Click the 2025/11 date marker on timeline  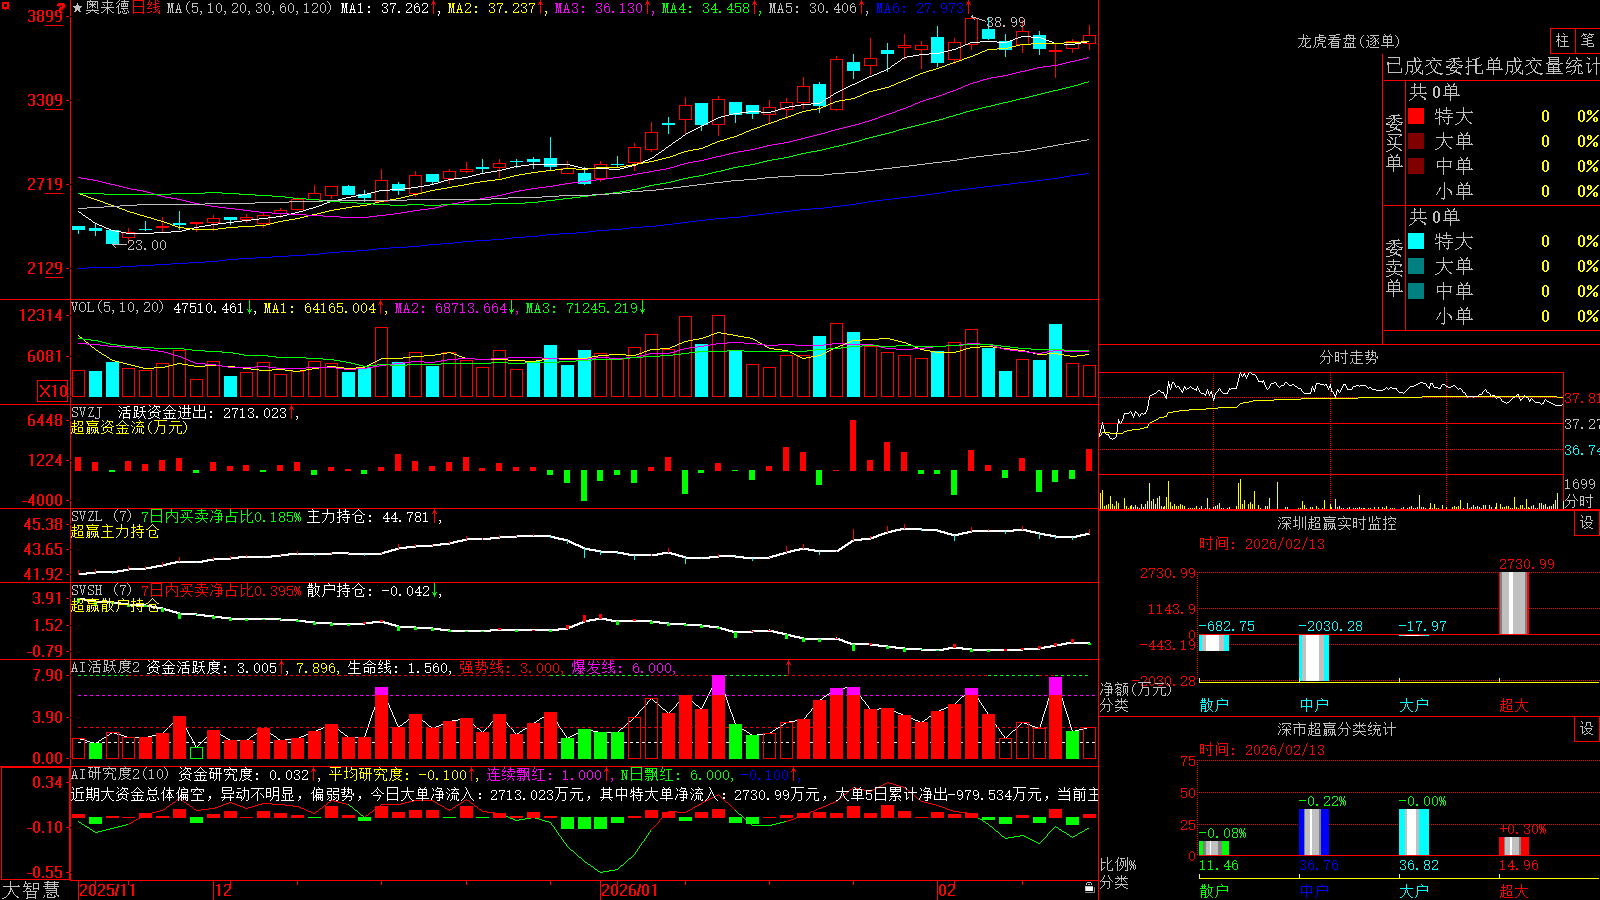[107, 890]
